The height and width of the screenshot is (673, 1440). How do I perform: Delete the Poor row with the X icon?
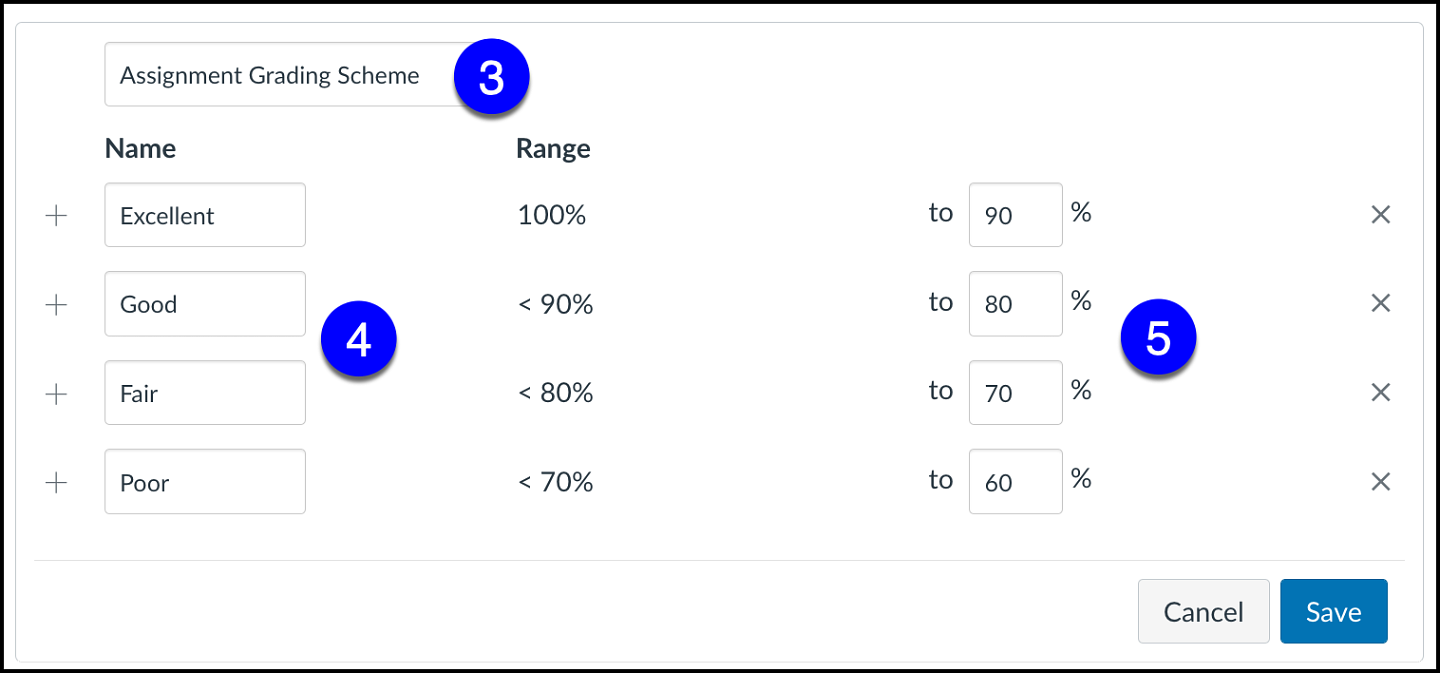click(1380, 482)
